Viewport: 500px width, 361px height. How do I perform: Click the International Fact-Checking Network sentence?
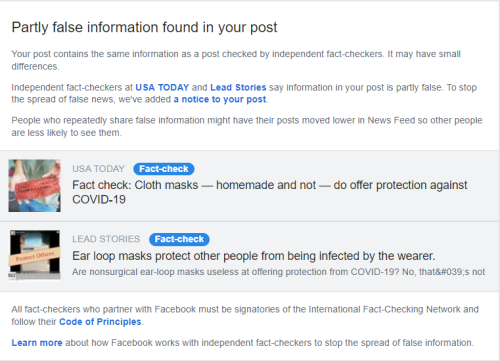point(245,315)
